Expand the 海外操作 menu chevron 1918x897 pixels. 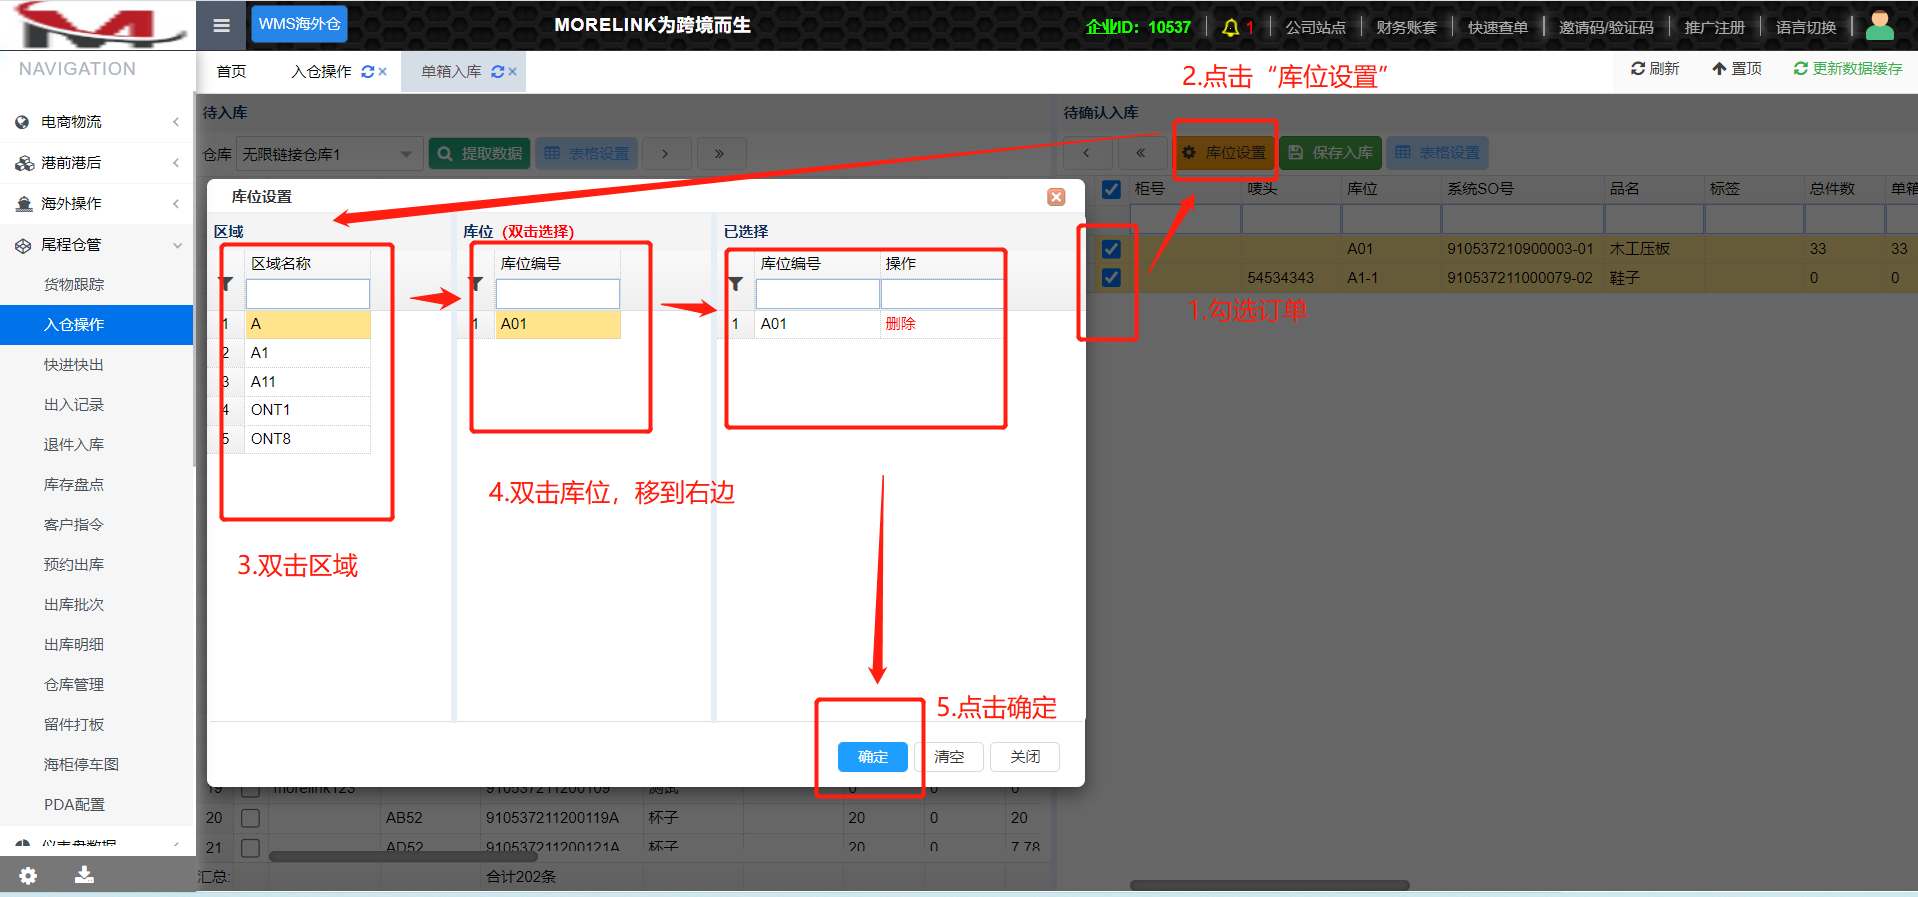coord(176,204)
